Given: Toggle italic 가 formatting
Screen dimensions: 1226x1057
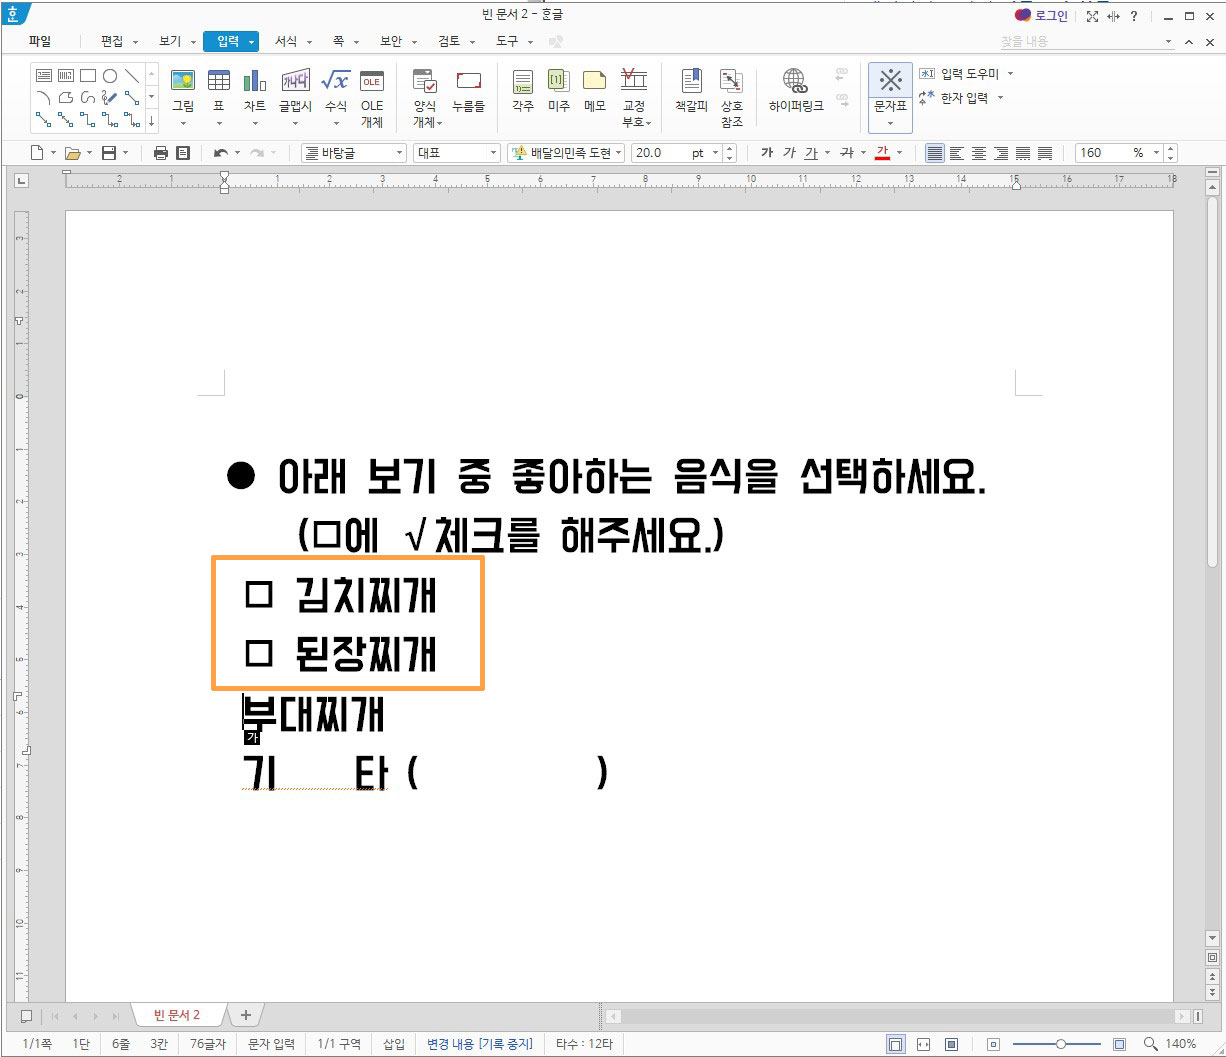Looking at the screenshot, I should click(790, 153).
